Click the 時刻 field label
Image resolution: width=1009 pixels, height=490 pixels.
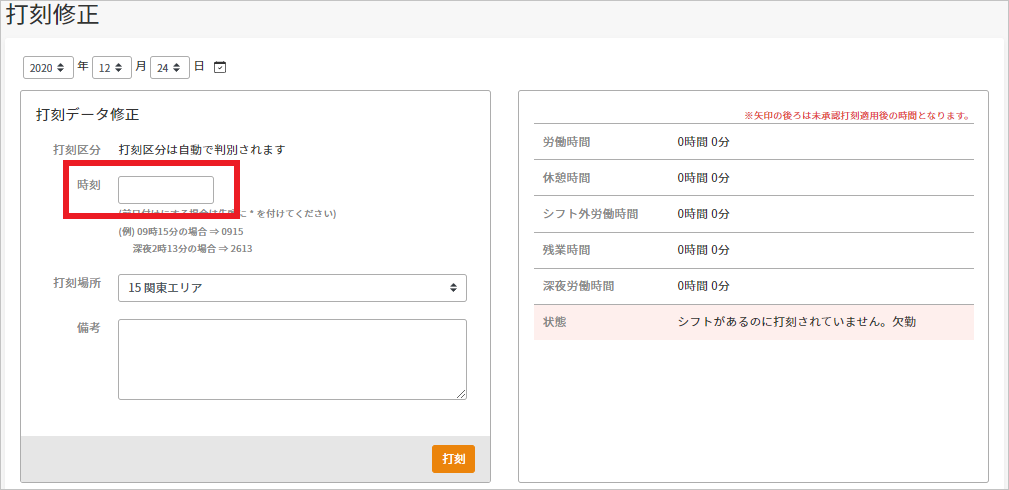pyautogui.click(x=88, y=186)
